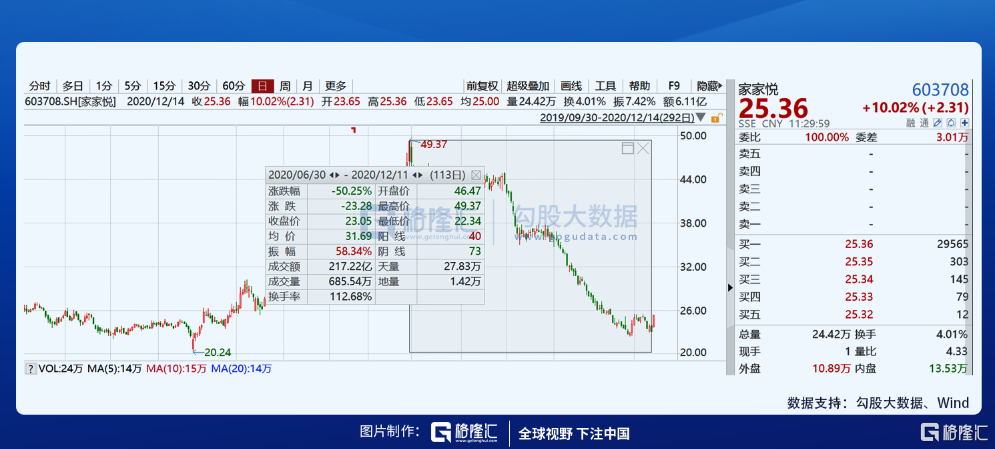The width and height of the screenshot is (995, 449).
Task: Click the question mark beside VOL
Action: 30,368
